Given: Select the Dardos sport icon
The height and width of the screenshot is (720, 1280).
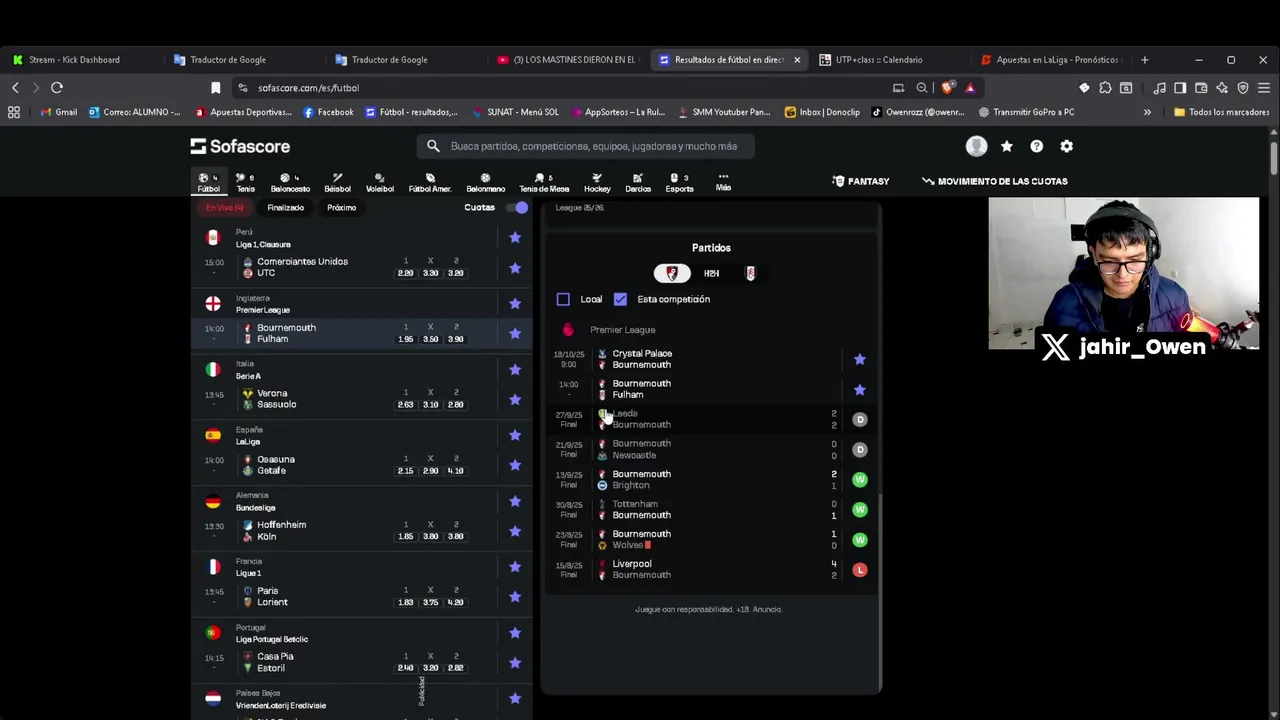Looking at the screenshot, I should point(638,182).
